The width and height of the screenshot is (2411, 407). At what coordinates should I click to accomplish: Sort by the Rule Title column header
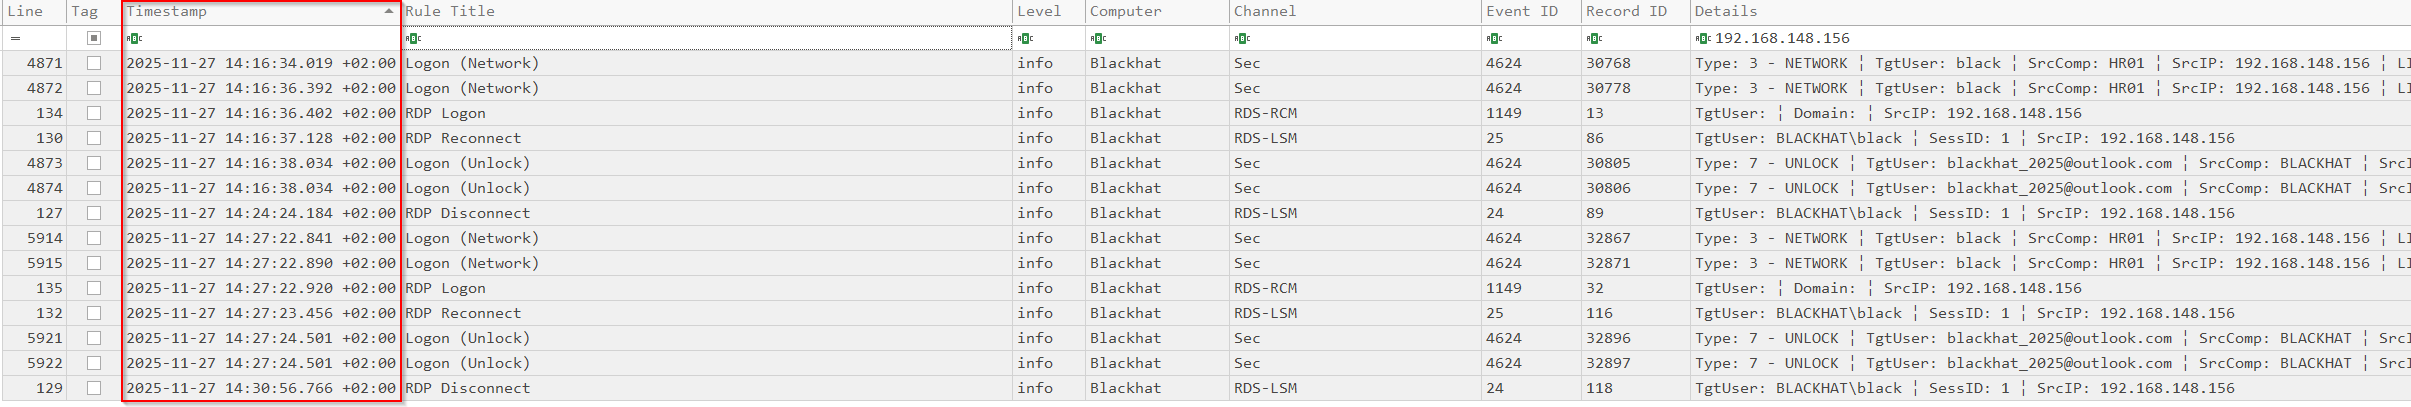coord(450,11)
